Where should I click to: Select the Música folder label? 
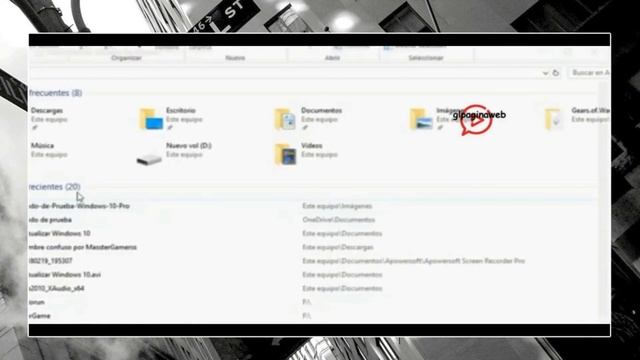(42, 145)
